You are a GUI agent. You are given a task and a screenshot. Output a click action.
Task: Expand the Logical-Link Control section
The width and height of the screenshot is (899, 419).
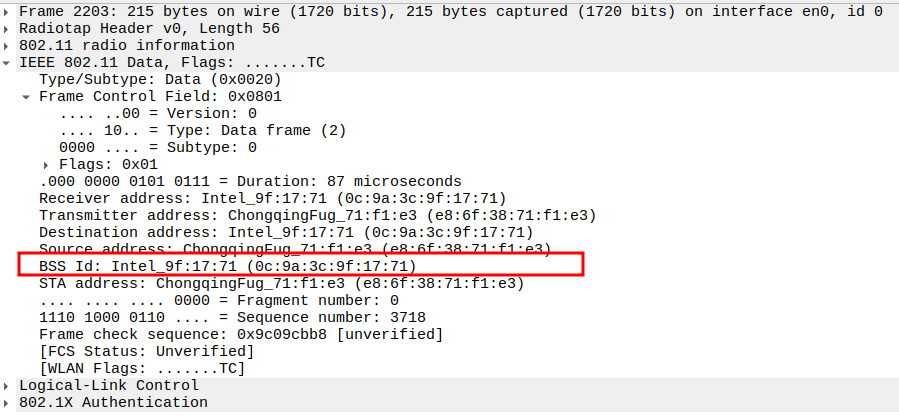coord(8,385)
